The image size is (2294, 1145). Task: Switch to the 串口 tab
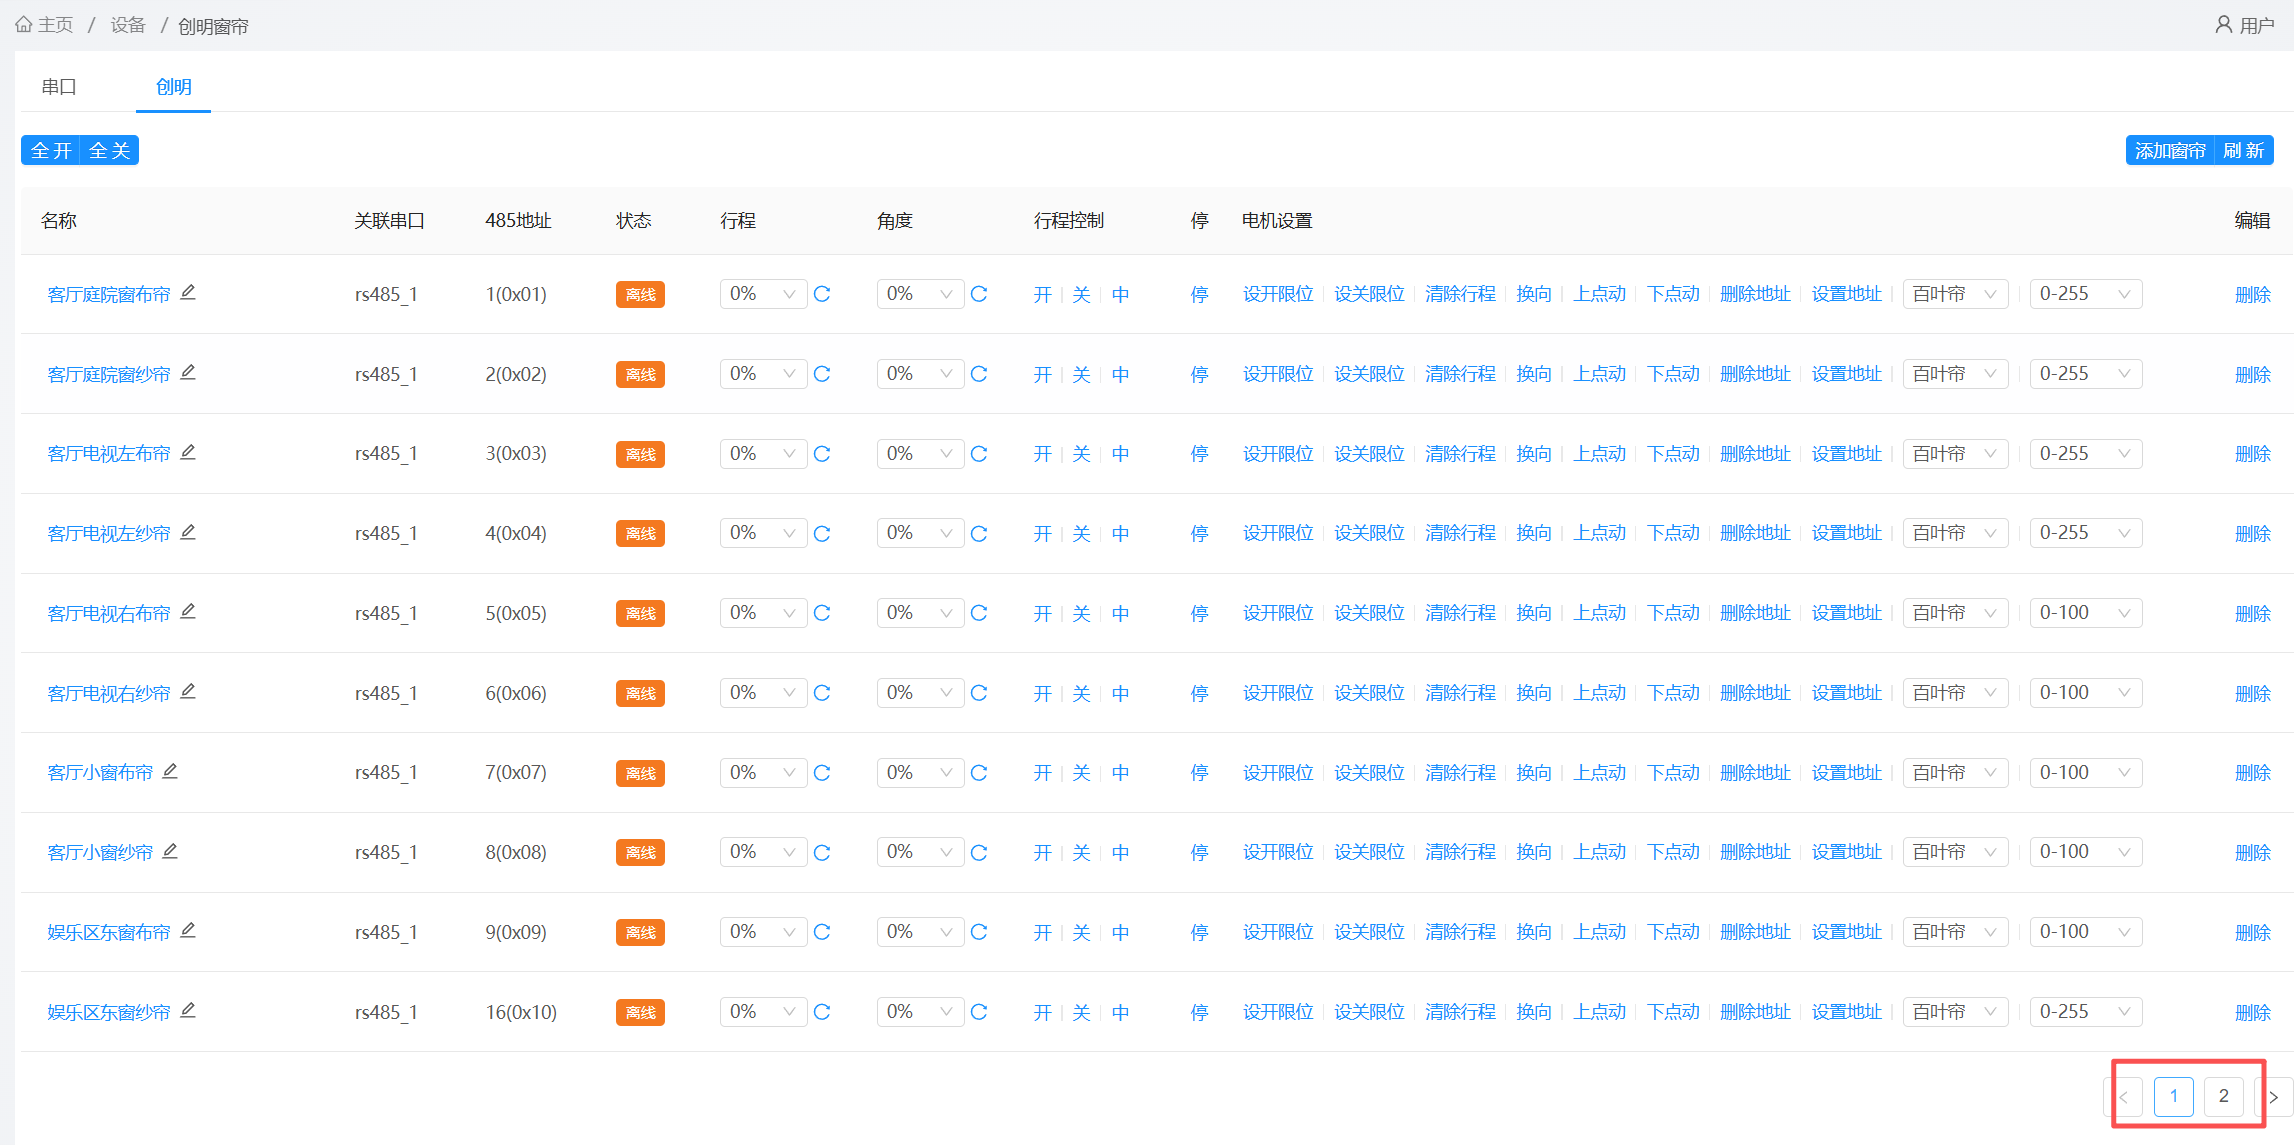(59, 87)
